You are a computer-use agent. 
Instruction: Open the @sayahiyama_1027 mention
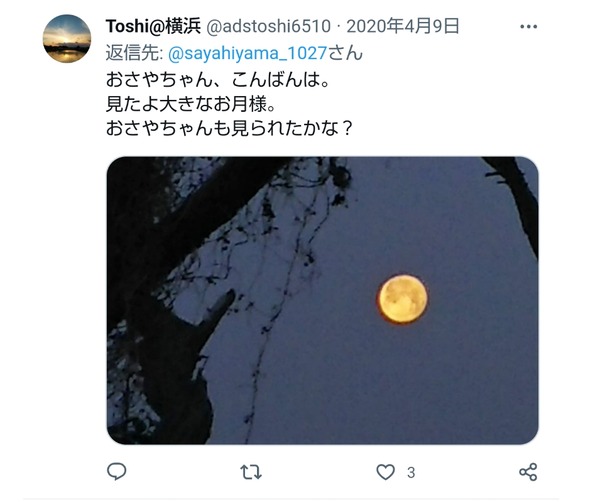coord(248,53)
